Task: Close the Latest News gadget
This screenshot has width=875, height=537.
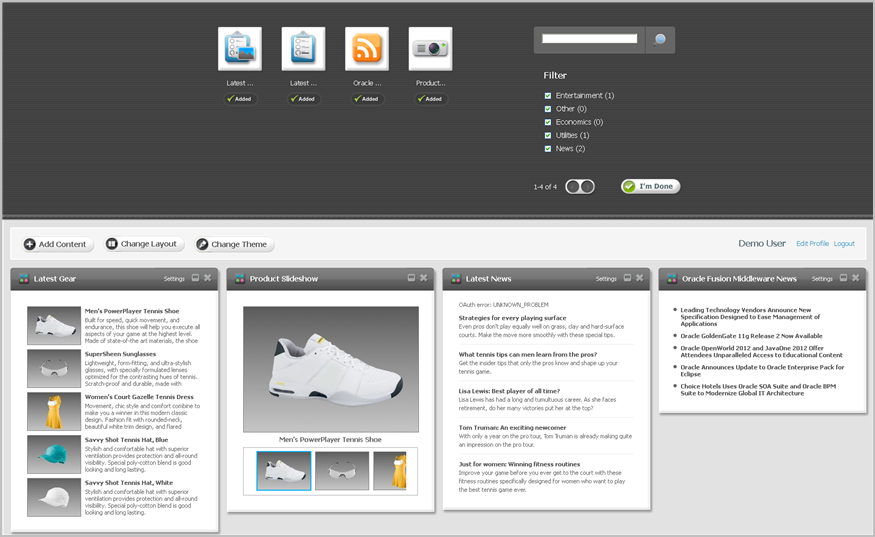Action: (x=640, y=278)
